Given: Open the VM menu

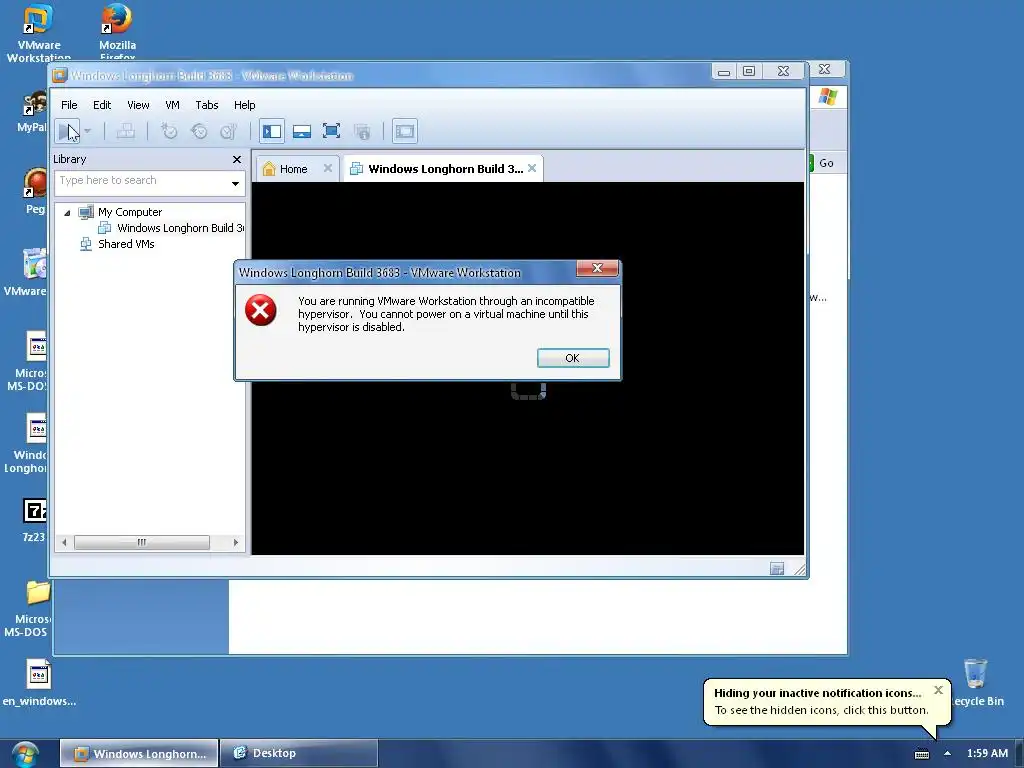Looking at the screenshot, I should (172, 105).
